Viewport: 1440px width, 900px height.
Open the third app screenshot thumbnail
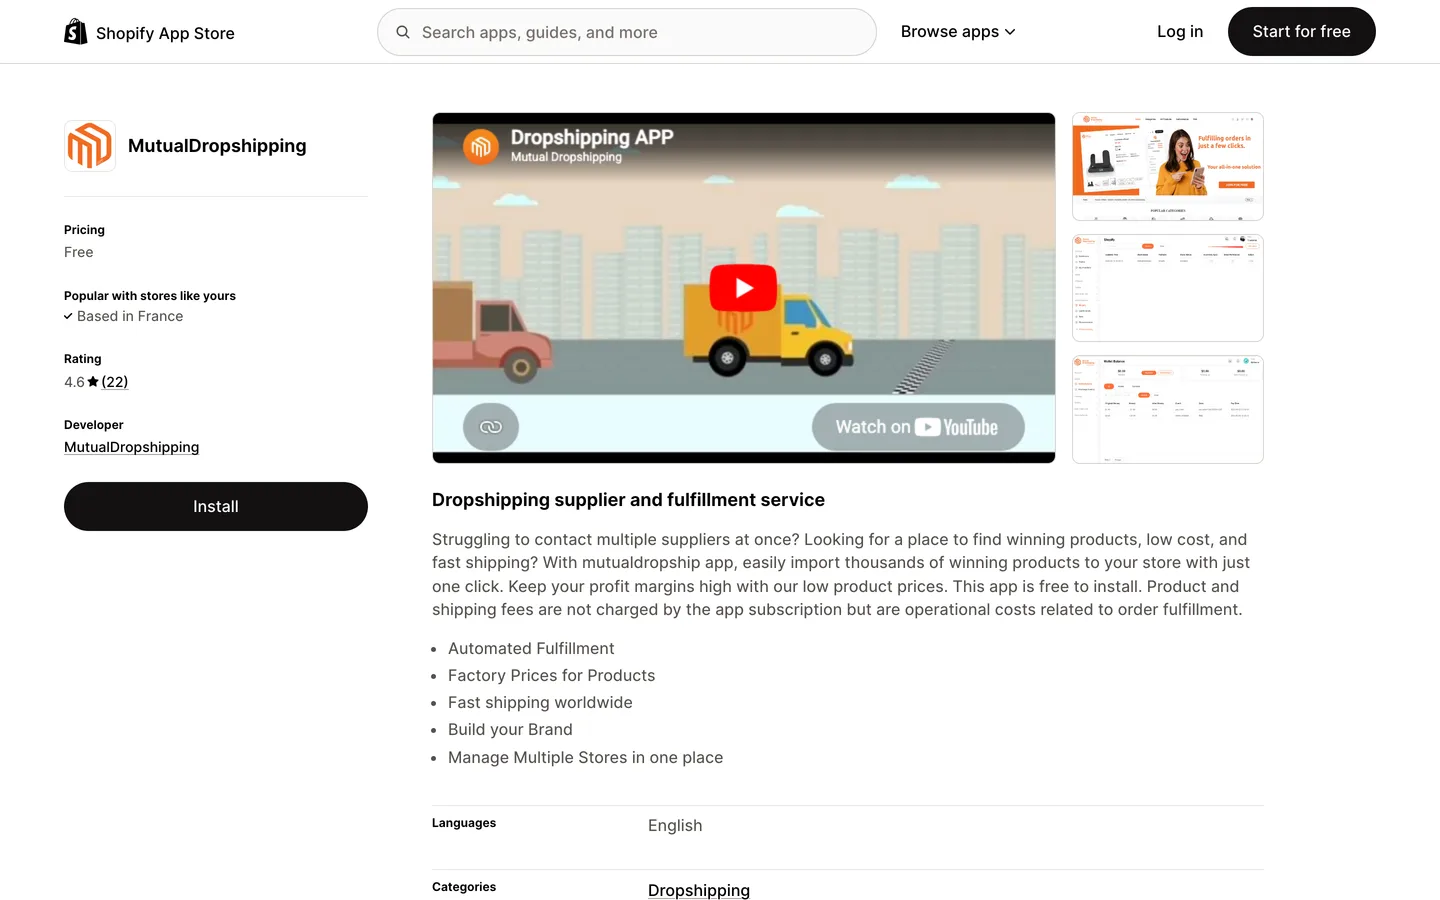coord(1168,410)
